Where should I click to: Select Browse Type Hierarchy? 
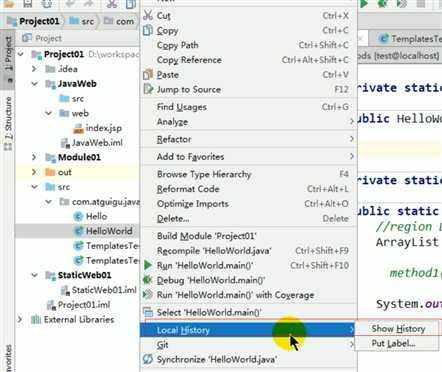point(249,174)
